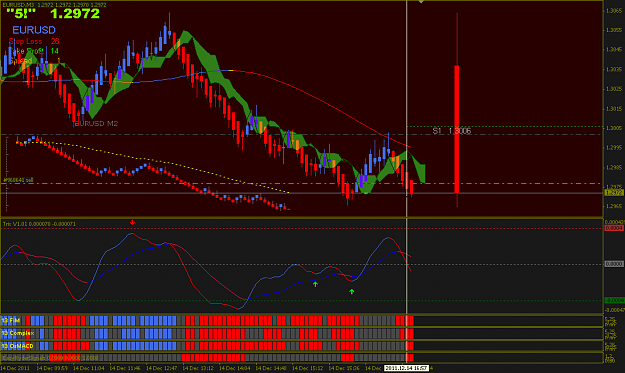Click the 1.3045 price scale value
The image size is (625, 373).
pos(614,49)
